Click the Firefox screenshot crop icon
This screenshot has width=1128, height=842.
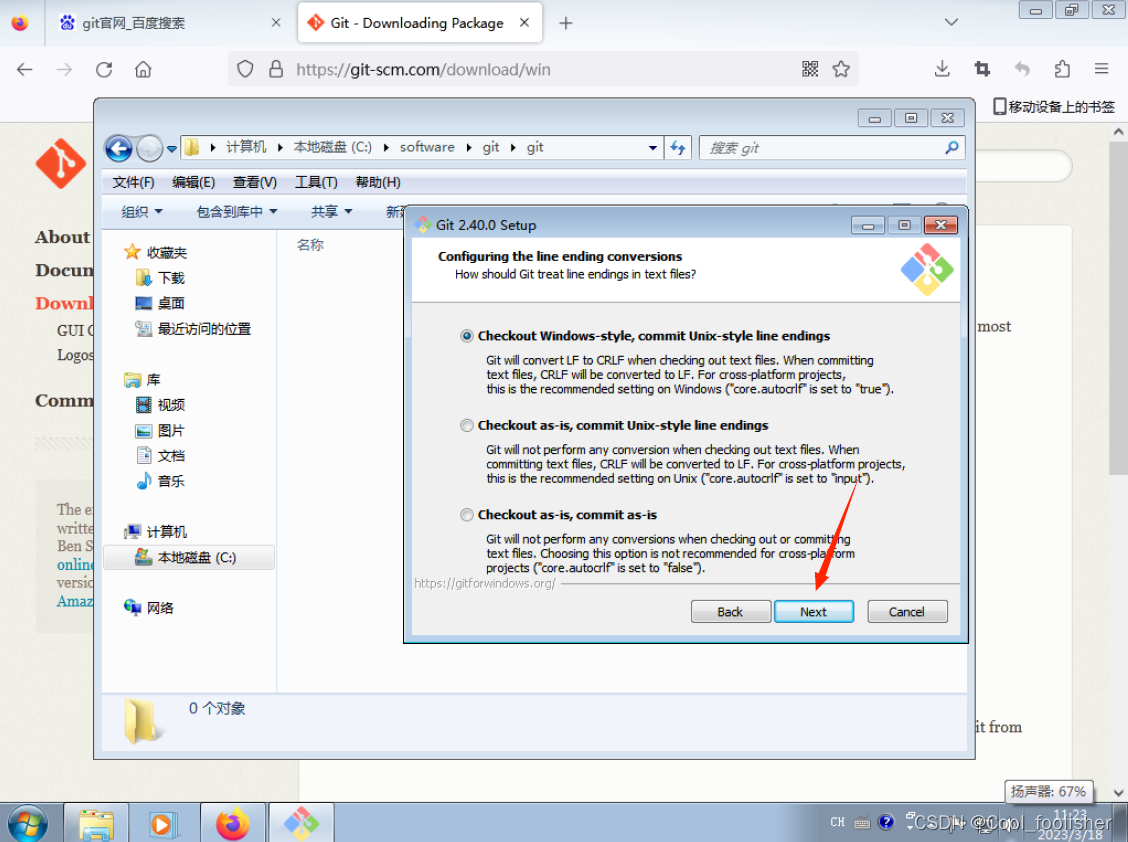pos(982,69)
